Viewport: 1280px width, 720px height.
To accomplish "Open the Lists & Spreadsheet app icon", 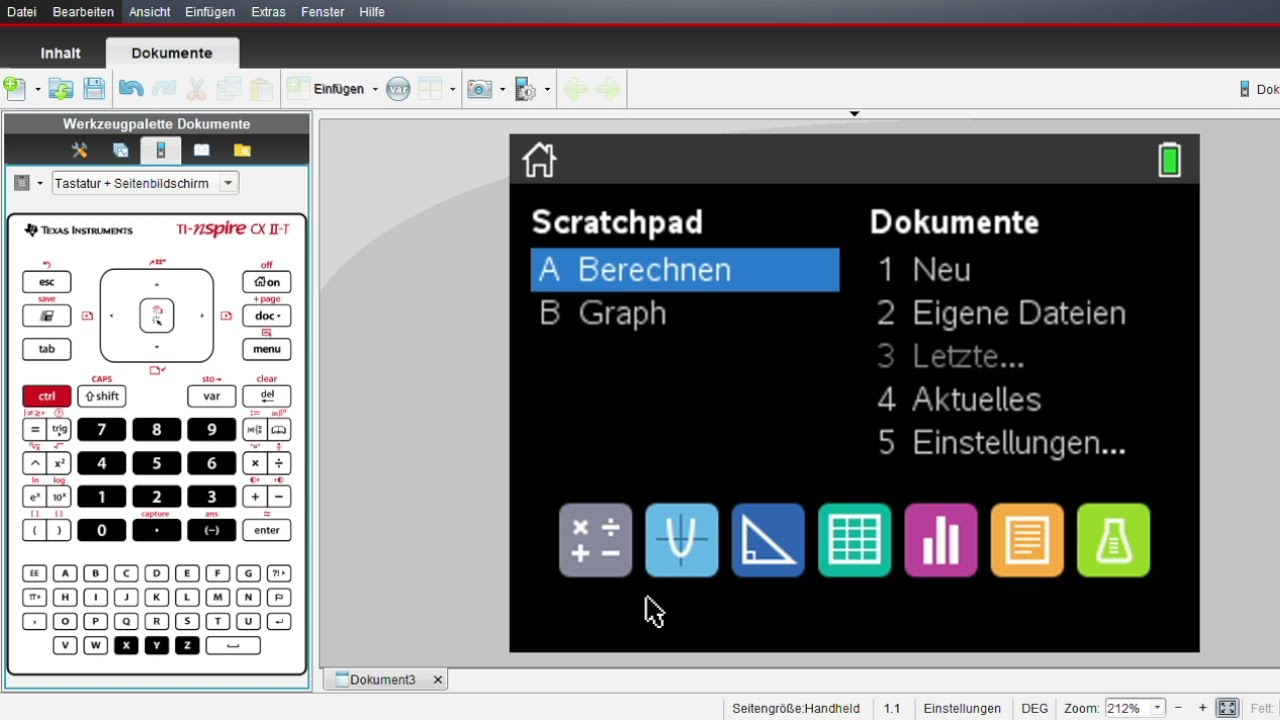I will 854,540.
